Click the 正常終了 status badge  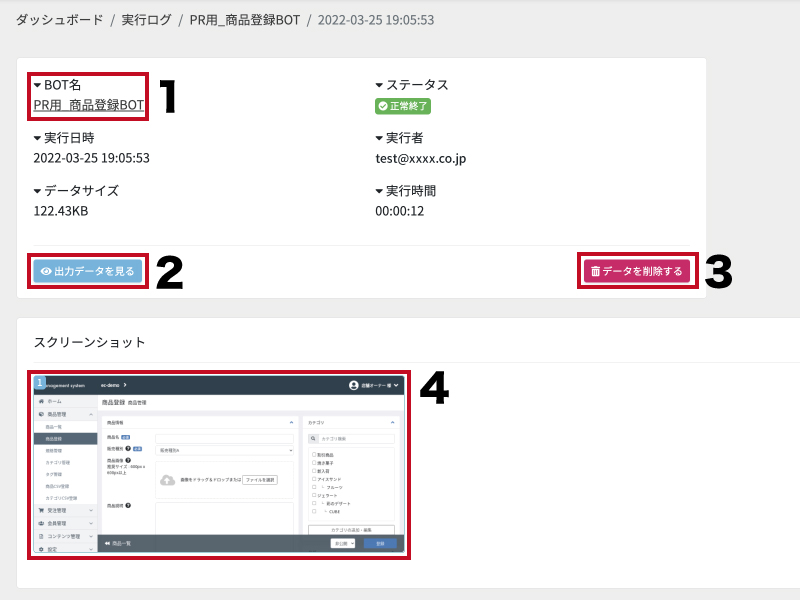[x=403, y=106]
